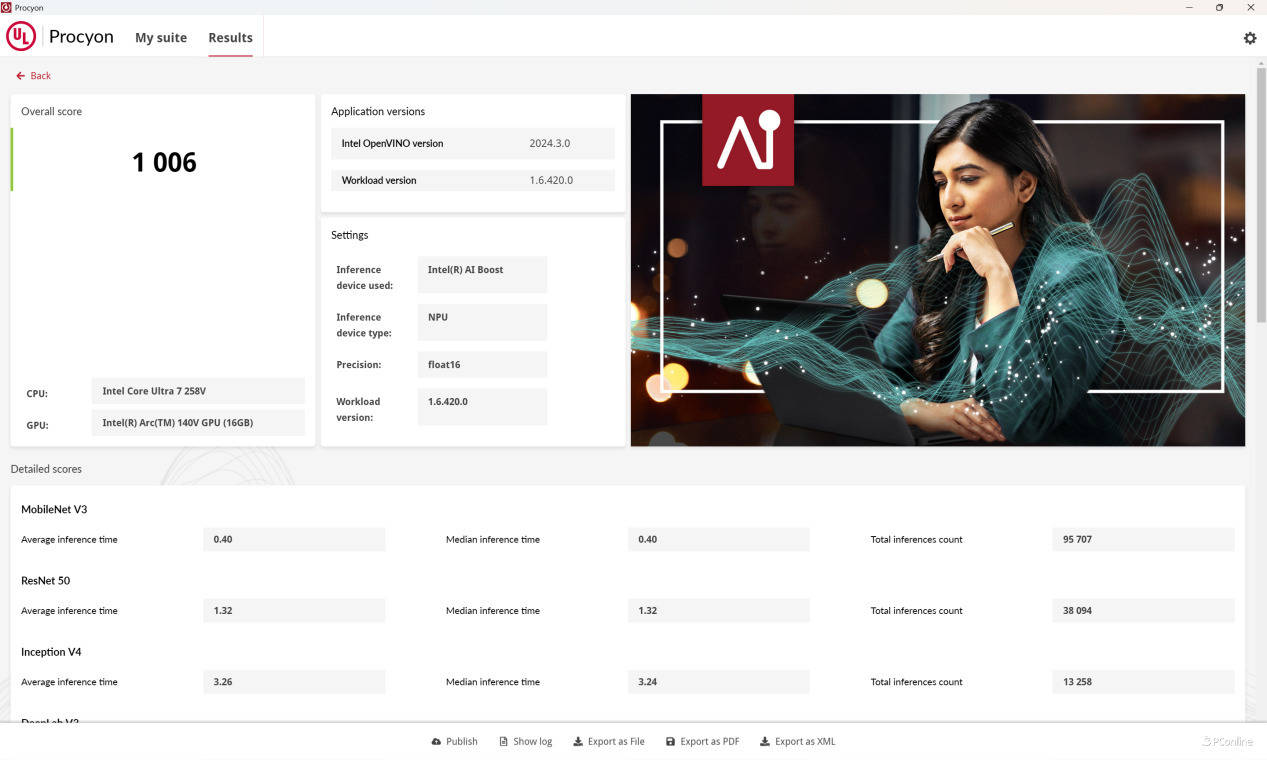Click the Publish cloud icon
The image size is (1267, 760).
[436, 742]
